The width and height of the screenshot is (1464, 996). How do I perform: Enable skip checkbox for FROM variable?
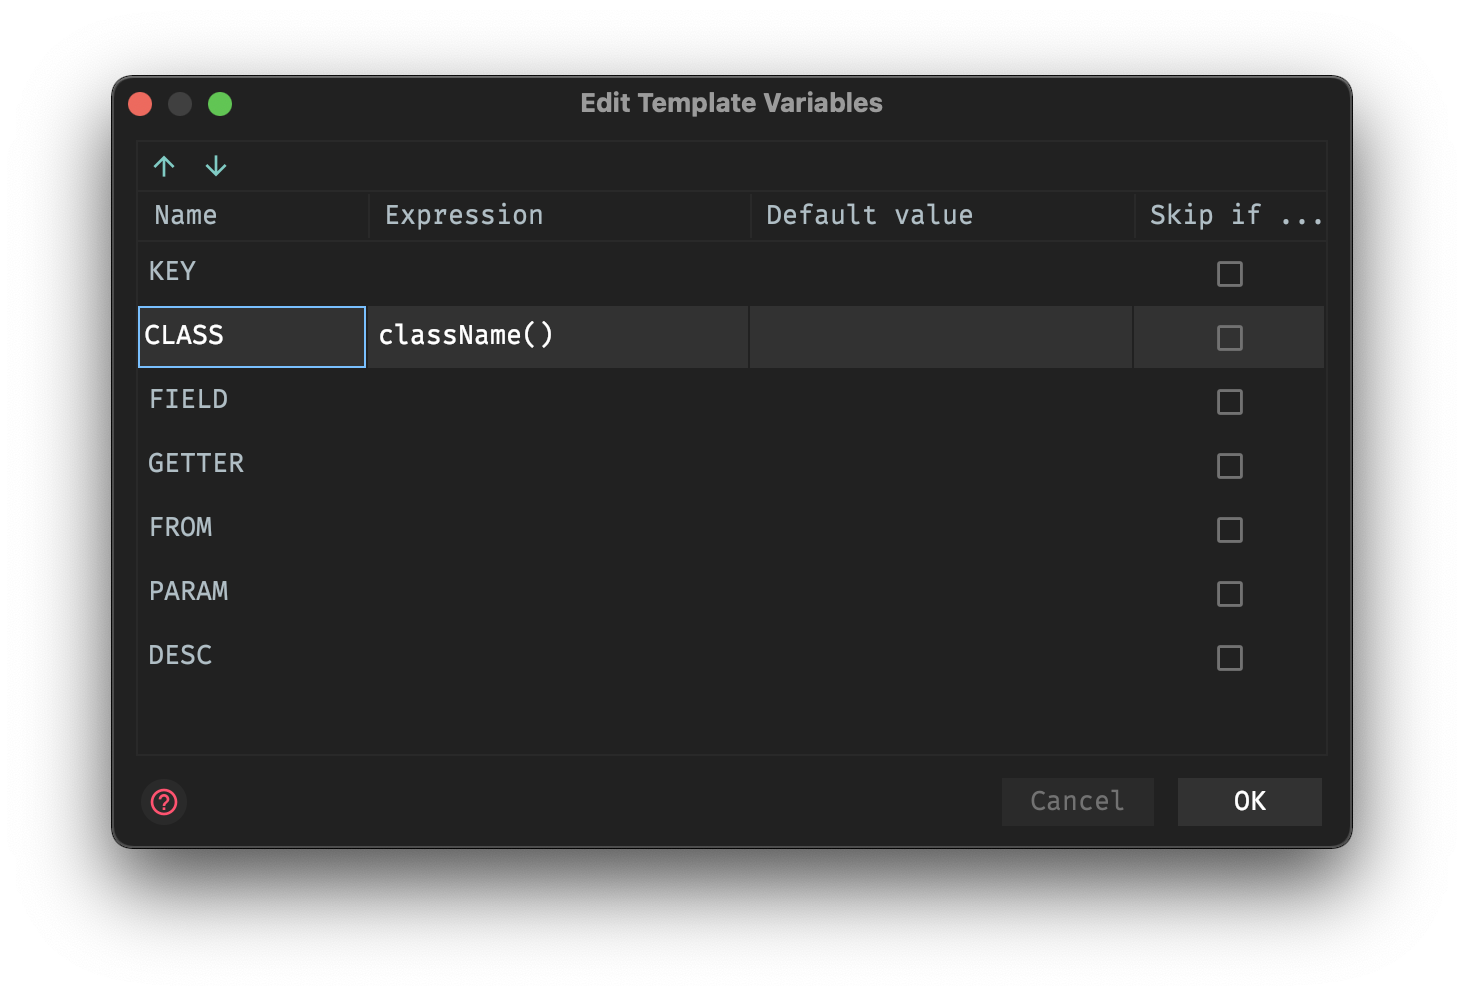1229,530
